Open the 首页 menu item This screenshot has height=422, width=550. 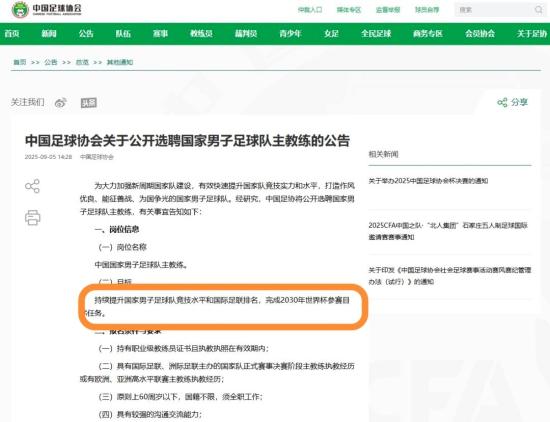pos(12,34)
